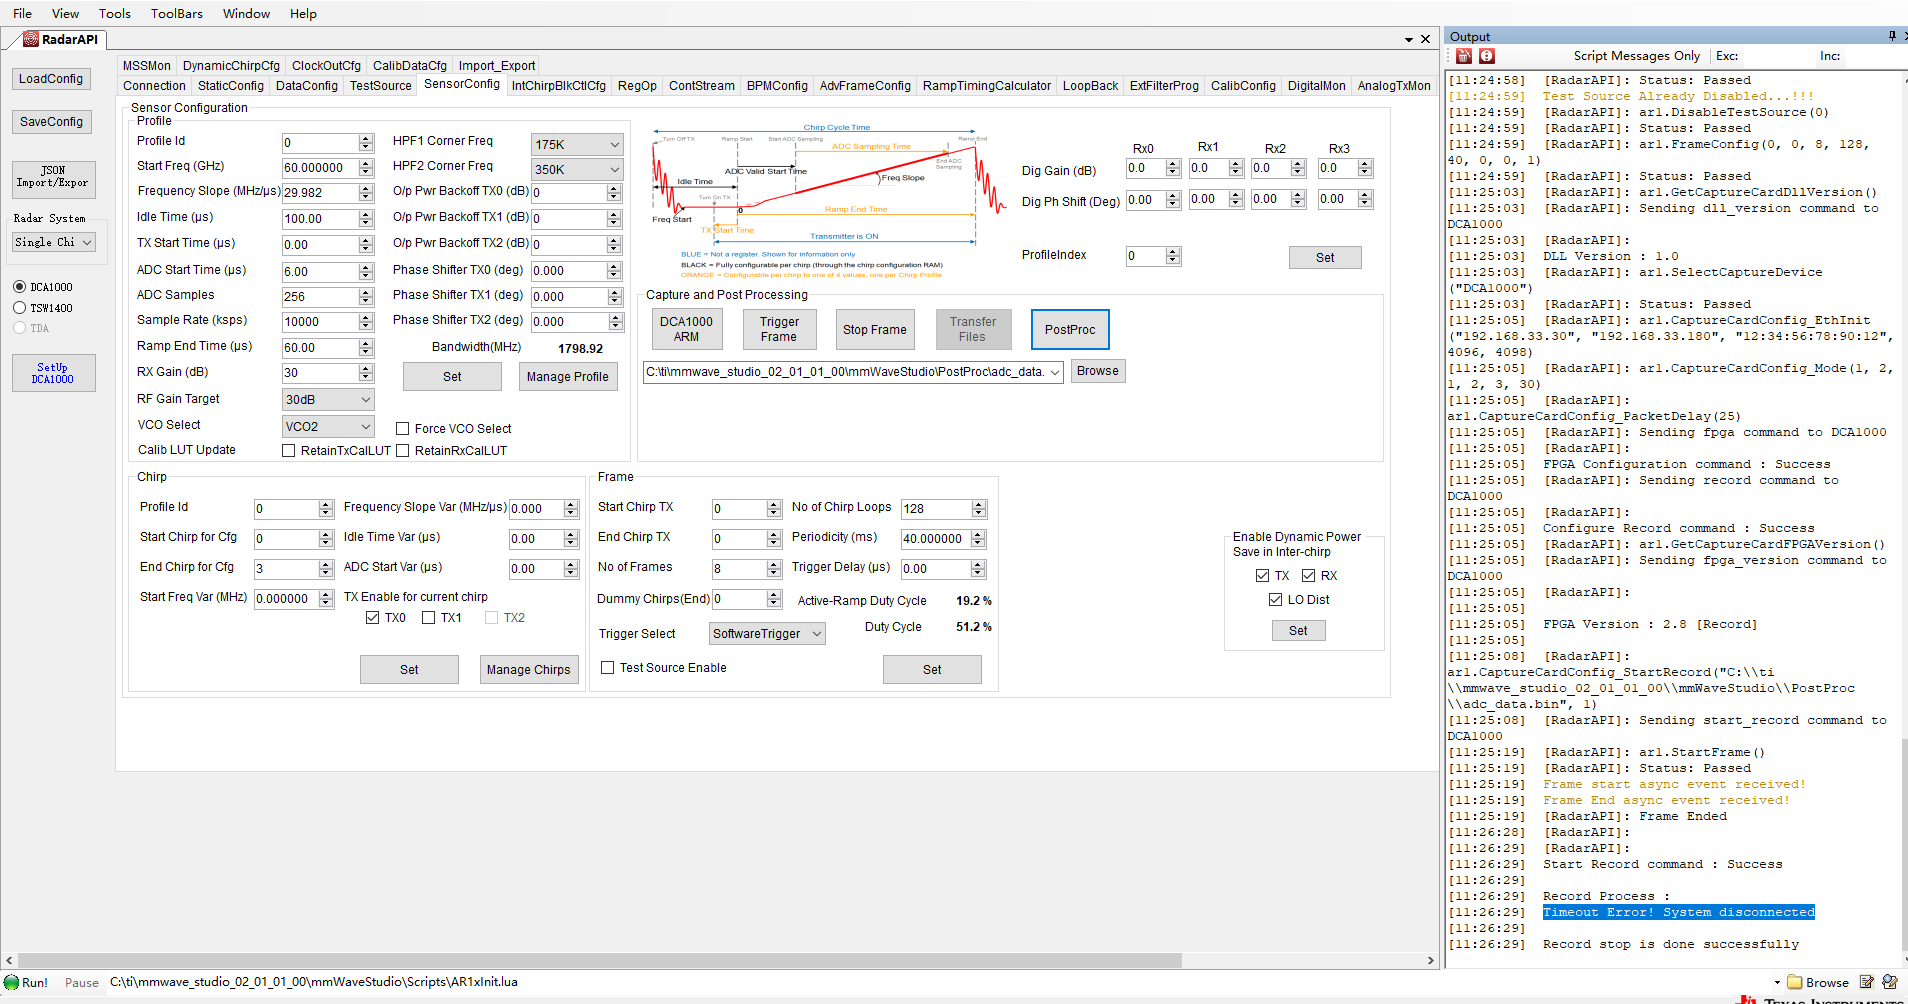Switch to the DataConfig tab

pos(307,86)
